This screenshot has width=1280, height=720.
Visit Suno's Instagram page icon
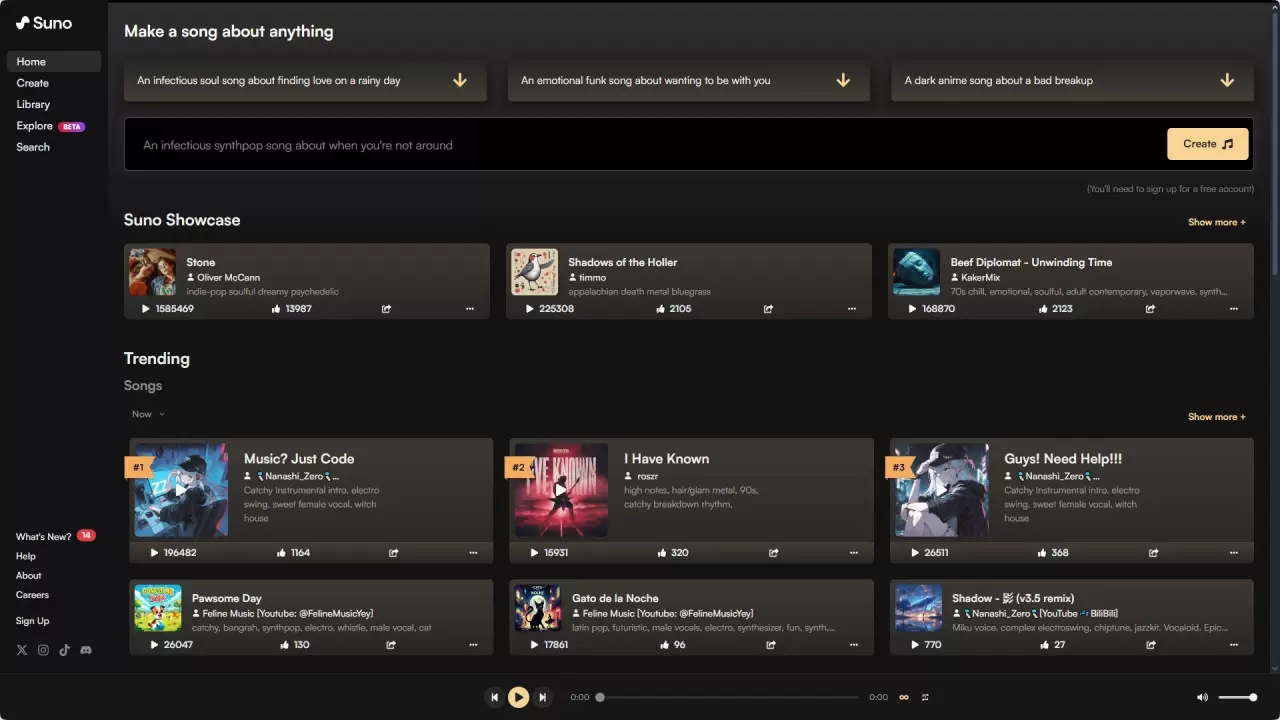[x=43, y=650]
